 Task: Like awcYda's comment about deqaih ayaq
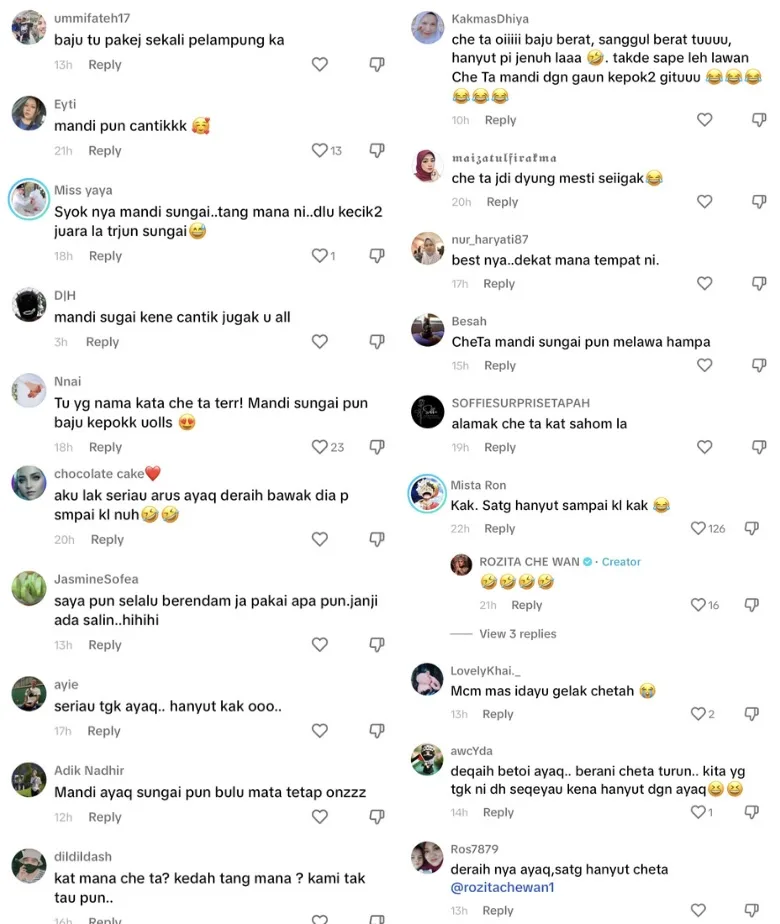click(698, 812)
